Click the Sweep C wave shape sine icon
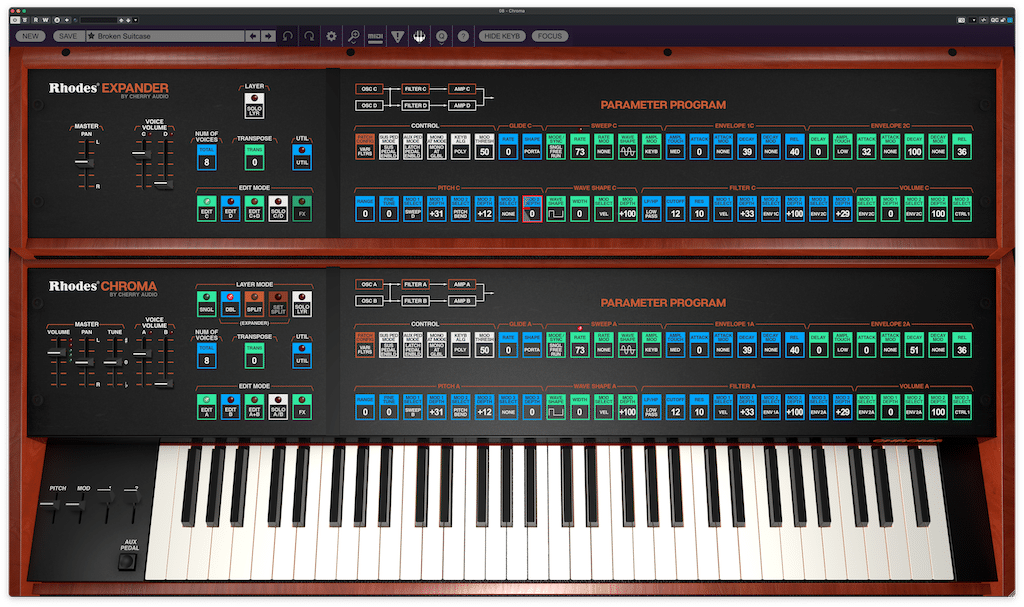The width and height of the screenshot is (1024, 607). (628, 151)
